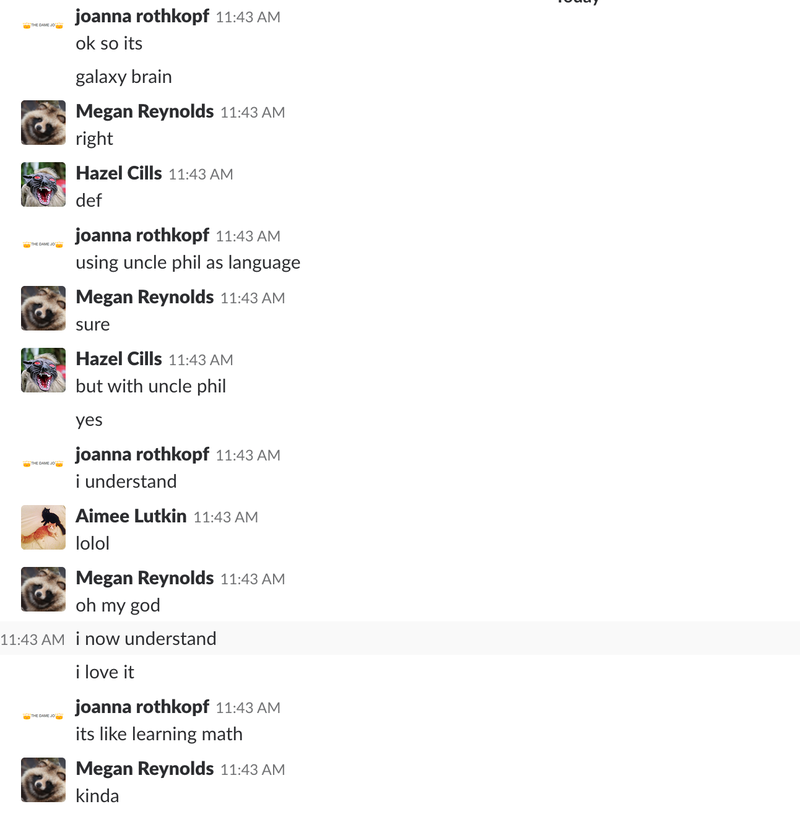Screen dimensions: 800x817
Task: Click the "lolol" message from Aimee Lutkin
Action: click(92, 543)
